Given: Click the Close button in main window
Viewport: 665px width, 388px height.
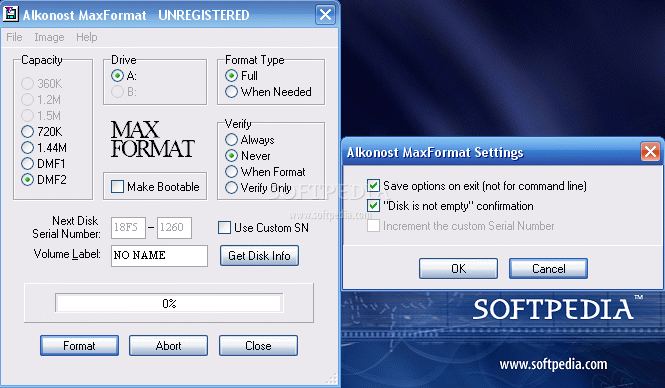Looking at the screenshot, I should (258, 346).
